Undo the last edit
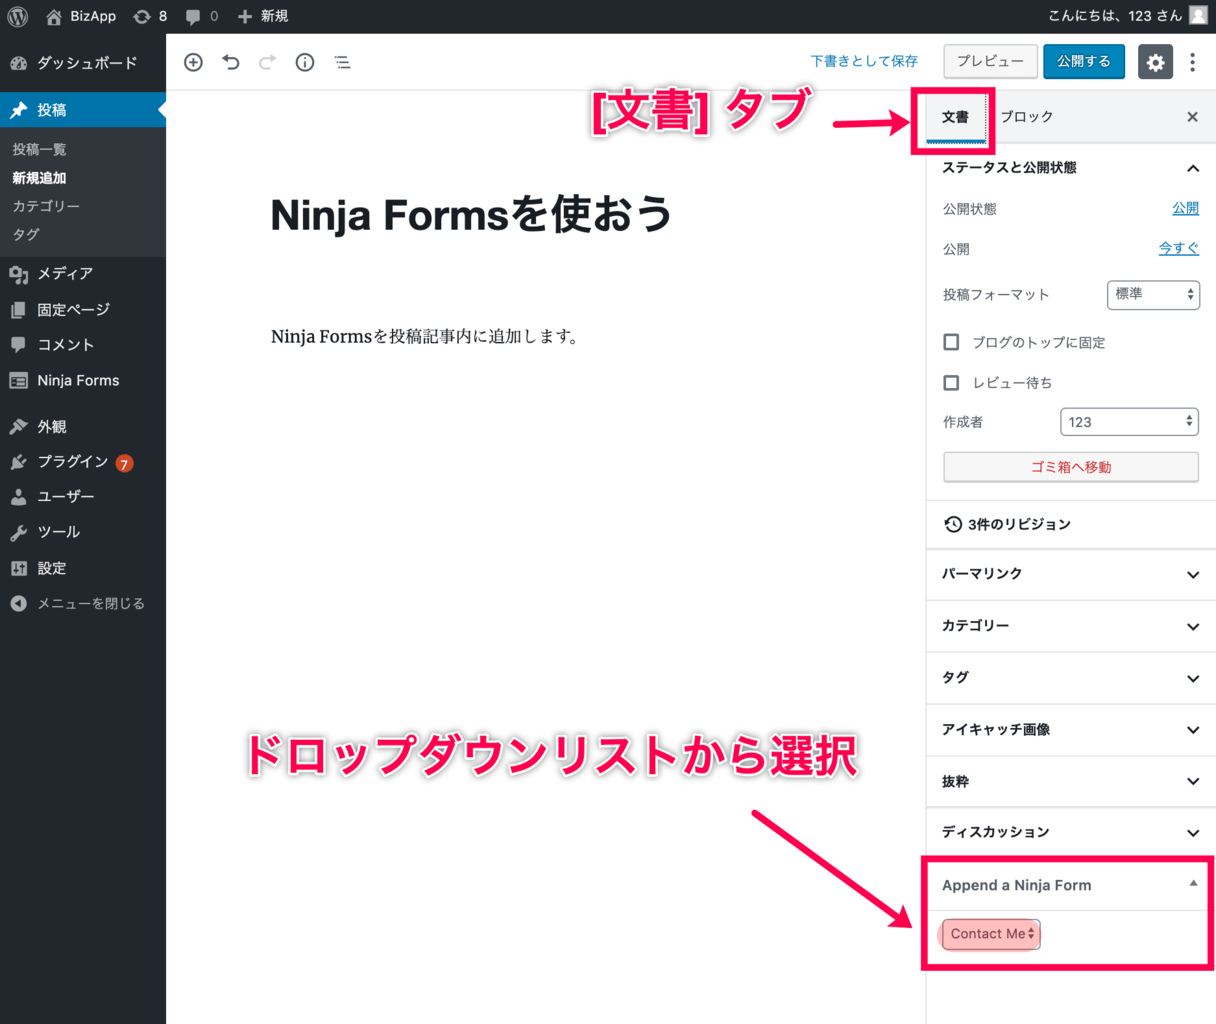 [231, 62]
